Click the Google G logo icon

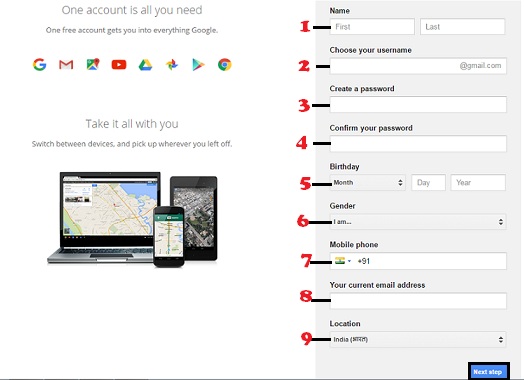[x=39, y=64]
